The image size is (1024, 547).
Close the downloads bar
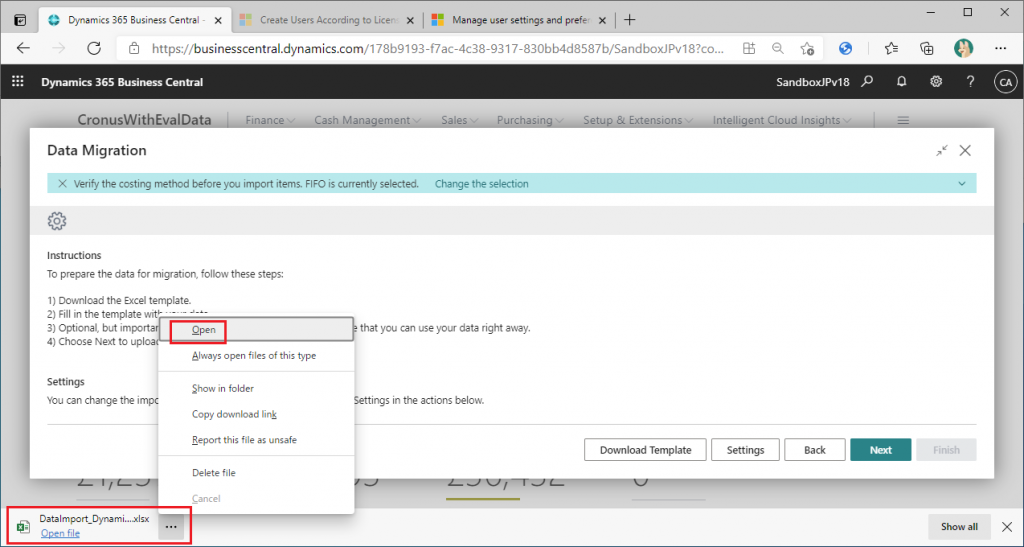pos(1007,527)
